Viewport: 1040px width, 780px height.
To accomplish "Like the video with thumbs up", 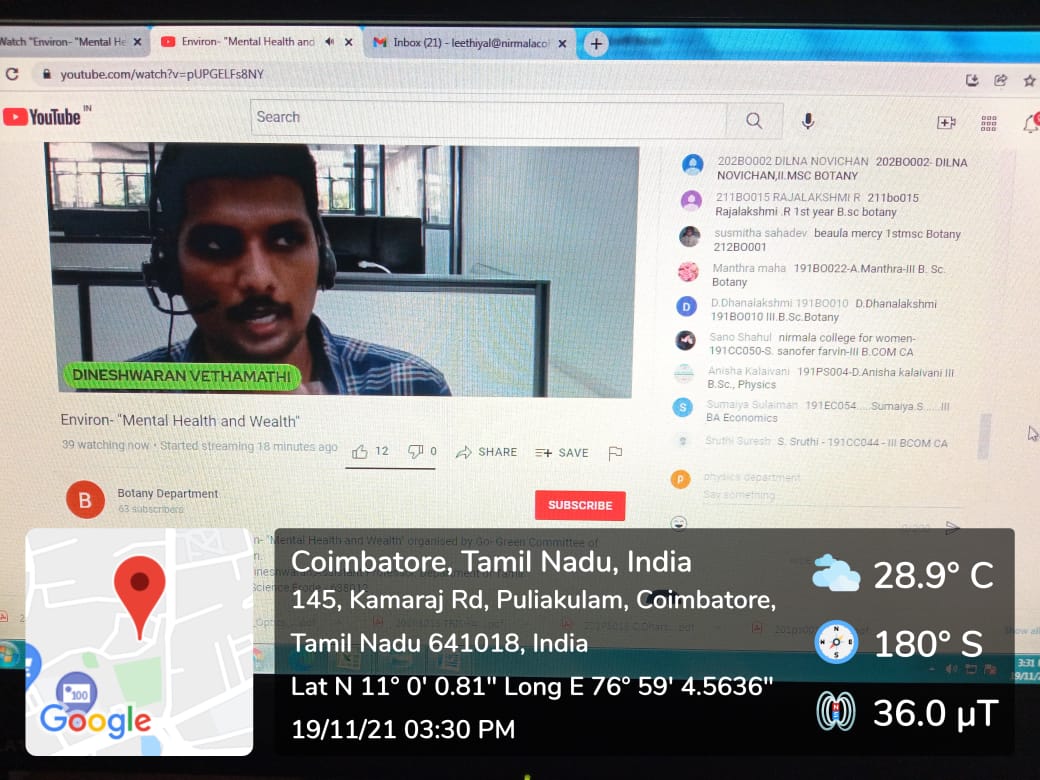I will [x=361, y=452].
